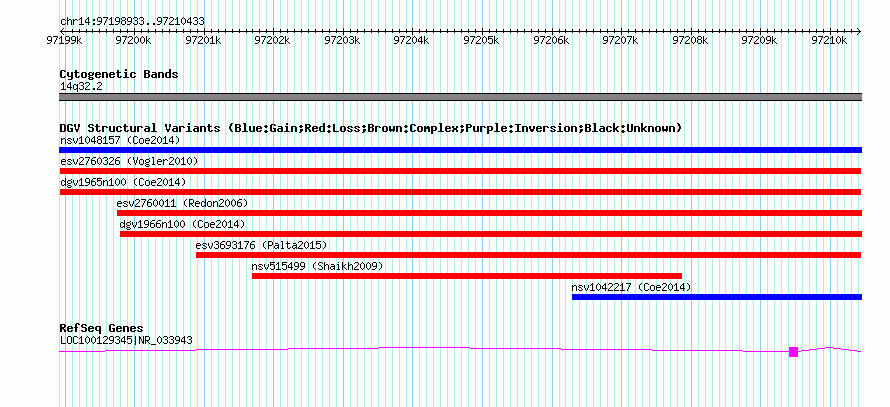
Task: Select the esv2760011 Redon2006 red bar
Action: pyautogui.click(x=489, y=213)
